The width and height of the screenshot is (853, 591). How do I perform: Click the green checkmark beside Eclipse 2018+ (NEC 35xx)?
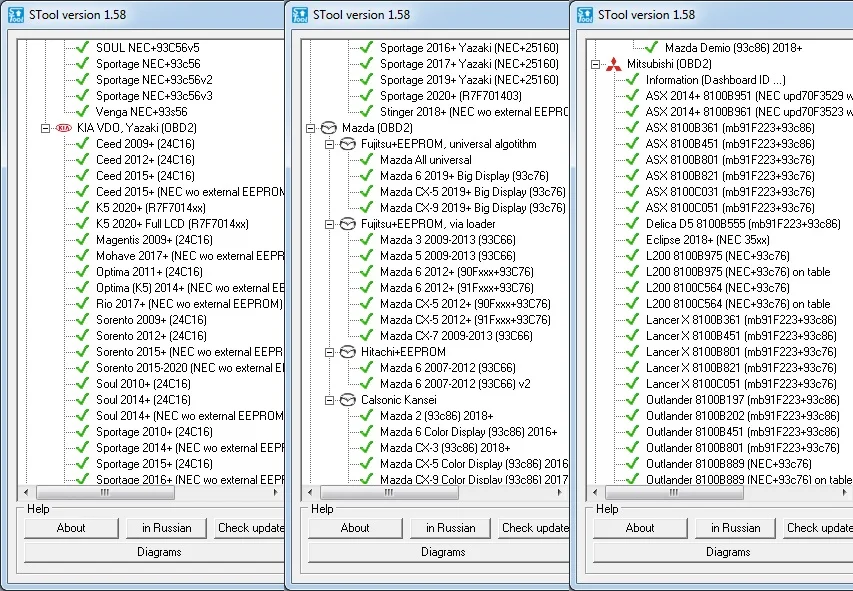632,239
